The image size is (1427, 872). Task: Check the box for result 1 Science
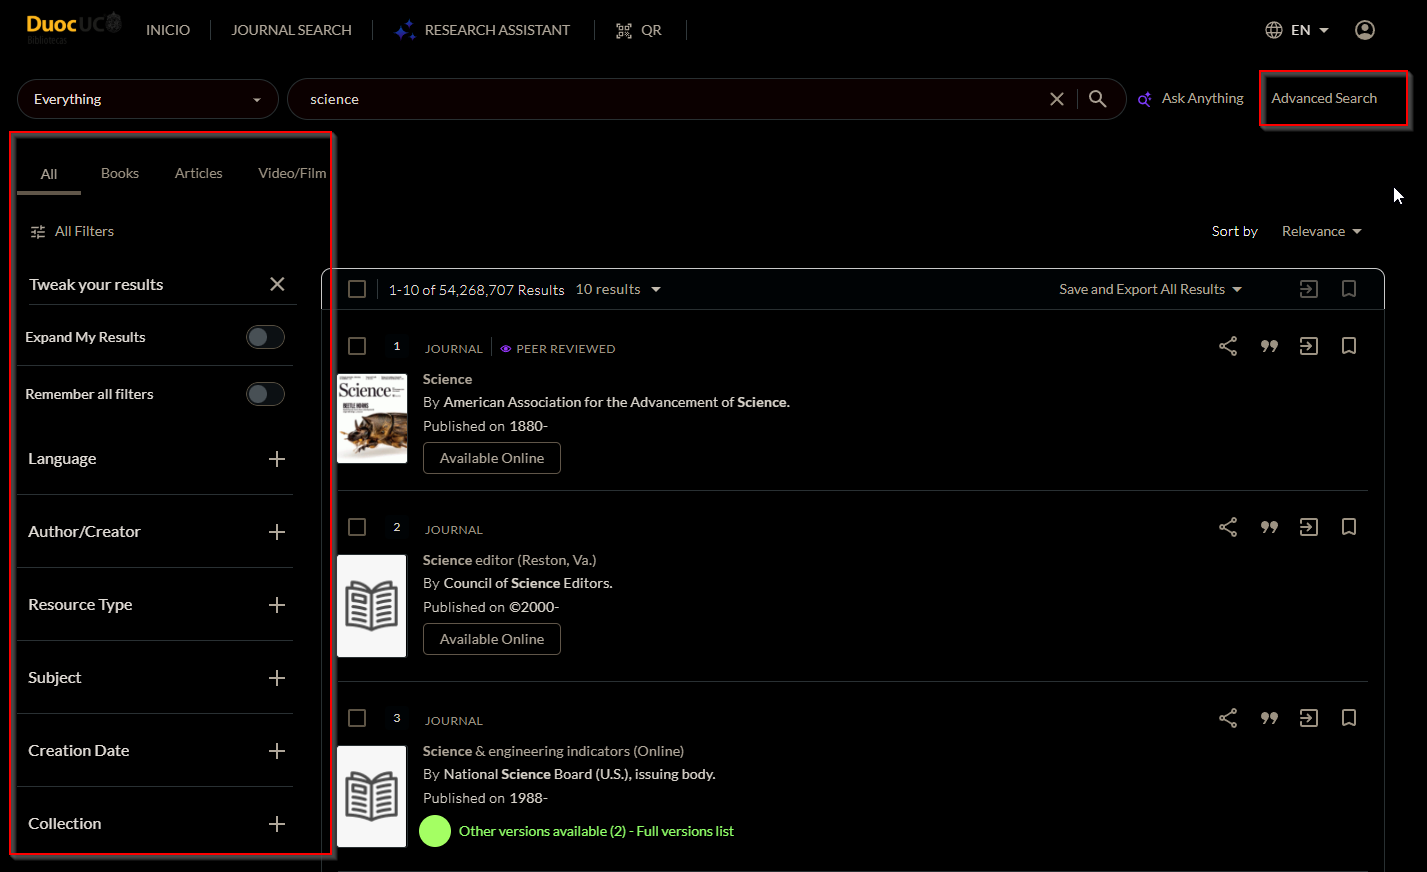point(357,346)
